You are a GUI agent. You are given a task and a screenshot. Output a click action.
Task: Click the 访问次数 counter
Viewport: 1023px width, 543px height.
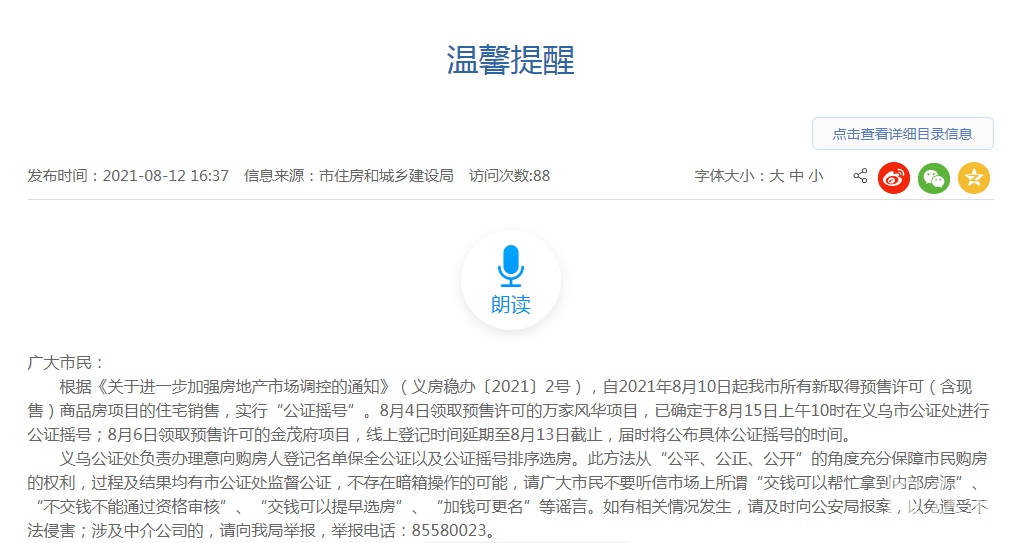tap(509, 176)
